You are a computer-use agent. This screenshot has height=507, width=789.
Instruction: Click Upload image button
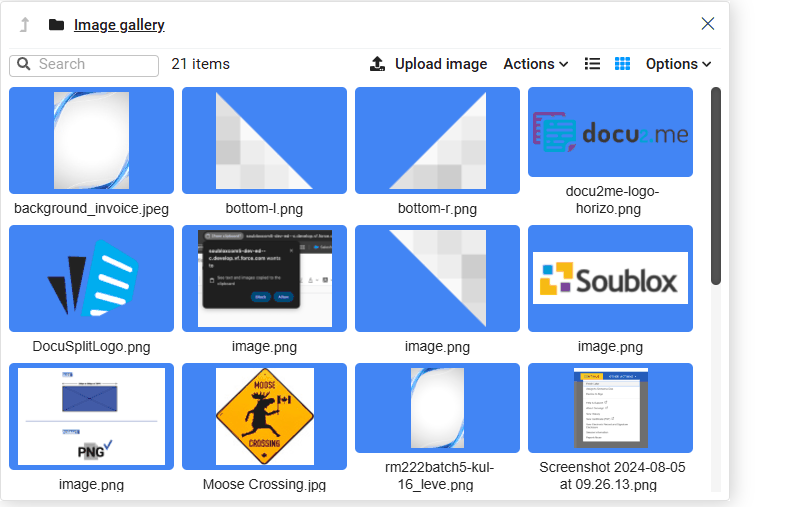click(x=429, y=64)
